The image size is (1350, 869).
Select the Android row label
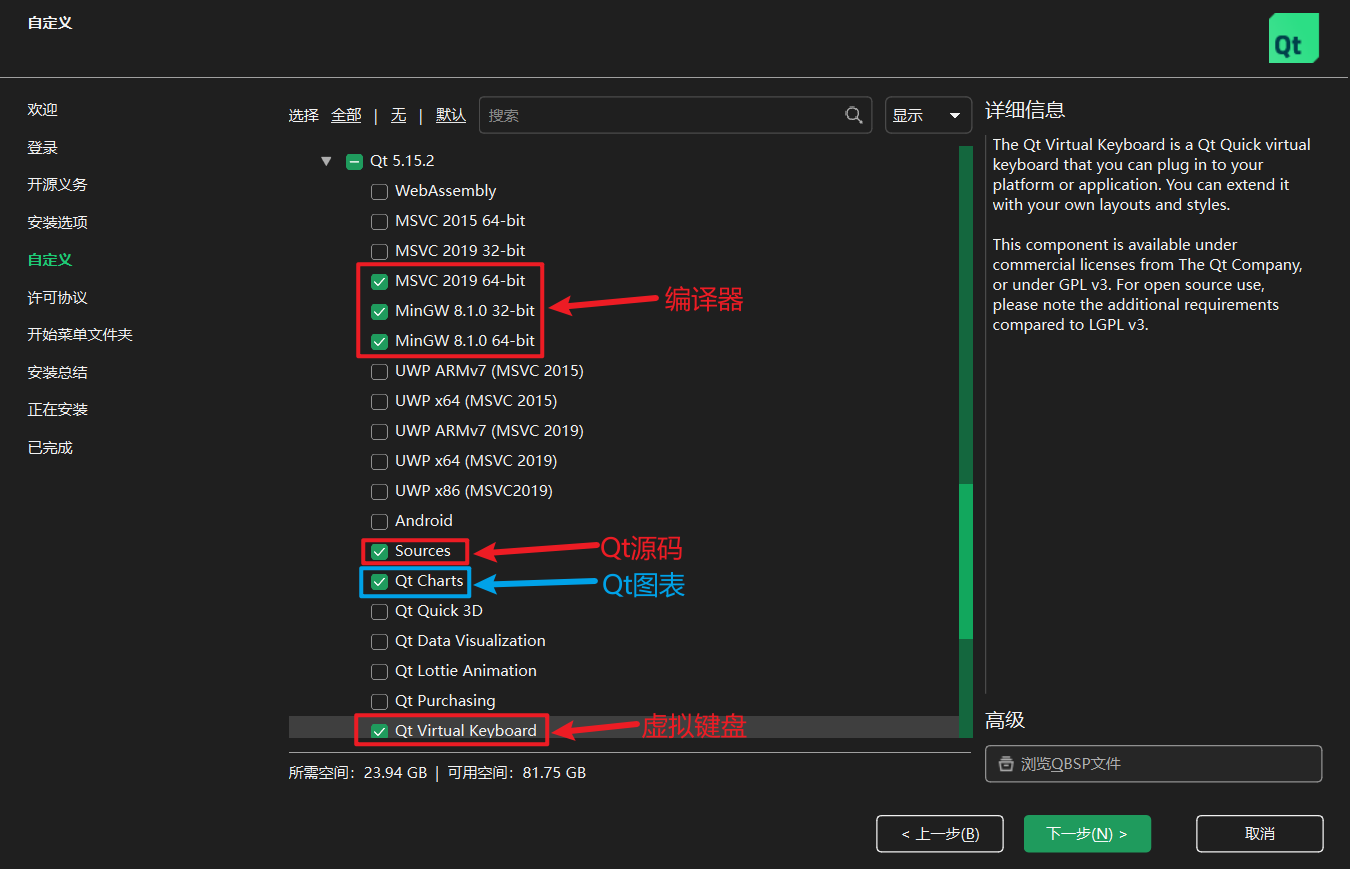click(424, 521)
